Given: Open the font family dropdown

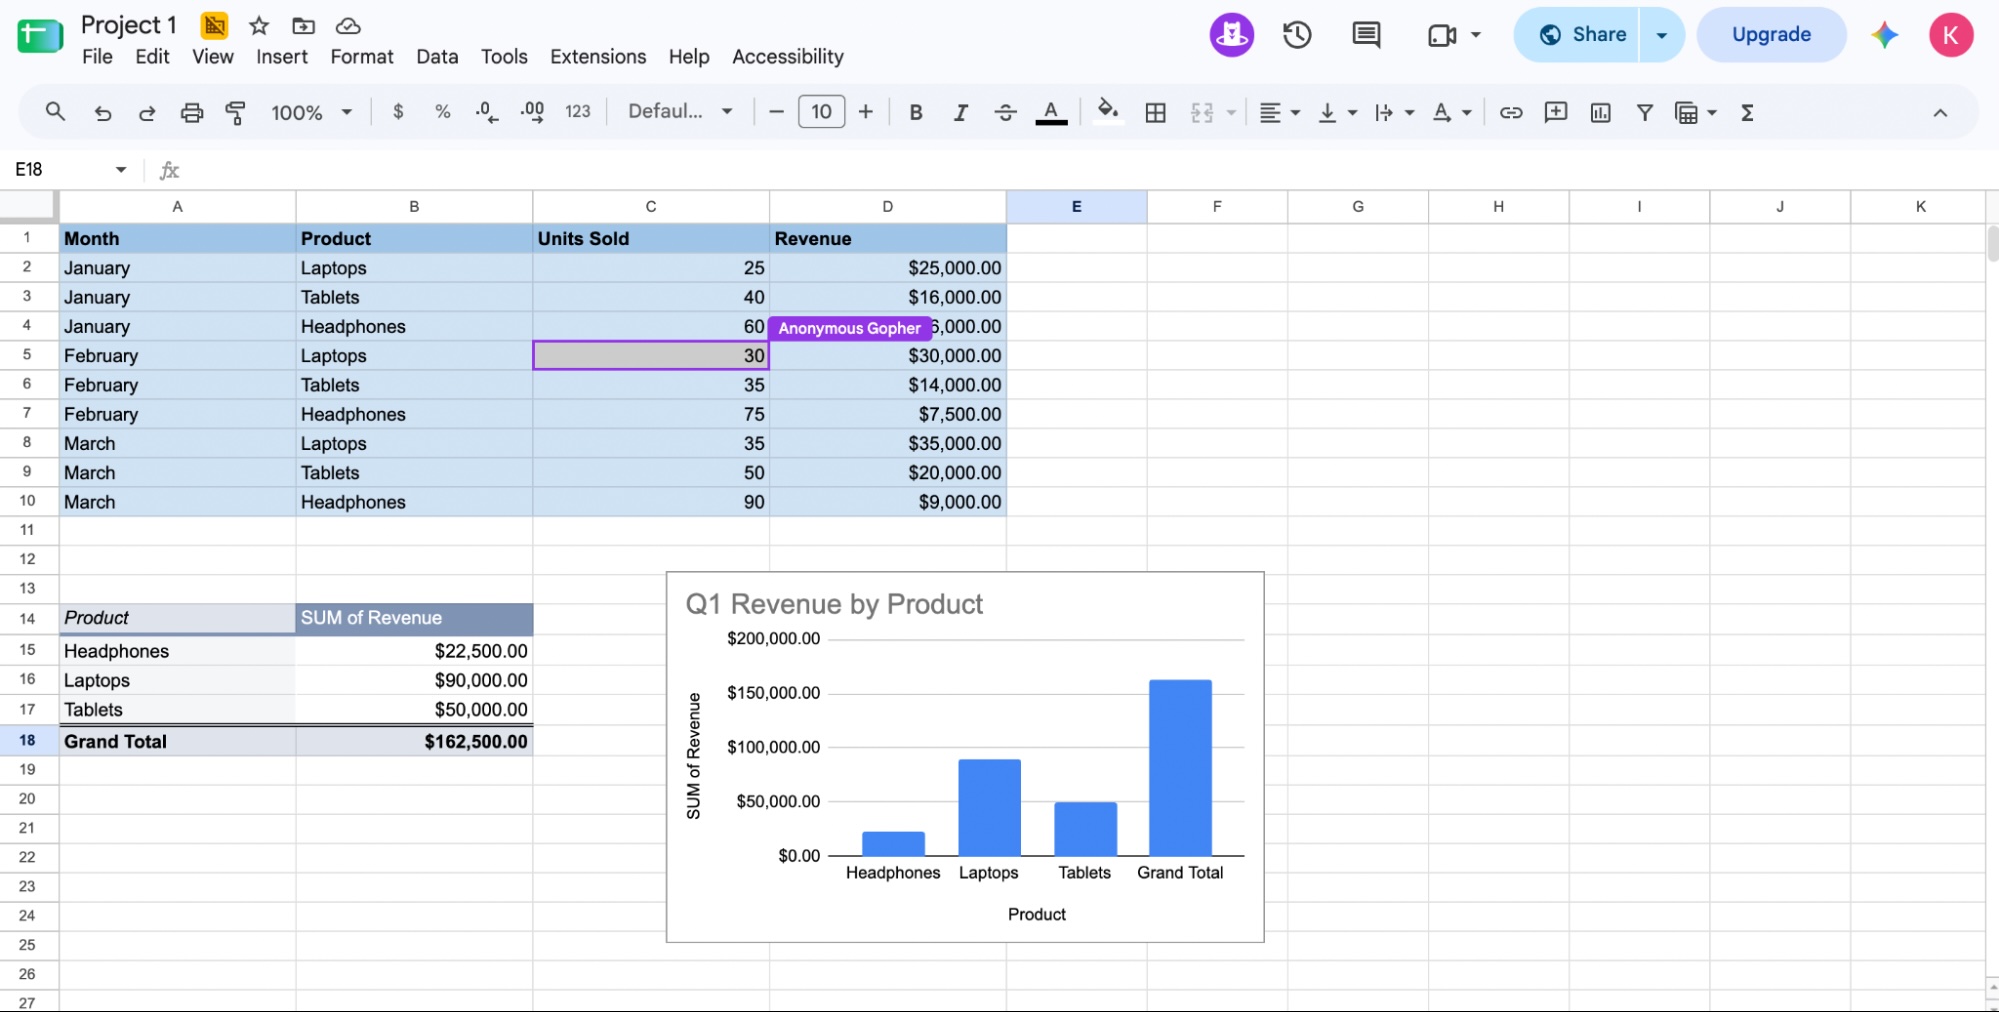Looking at the screenshot, I should pyautogui.click(x=680, y=112).
